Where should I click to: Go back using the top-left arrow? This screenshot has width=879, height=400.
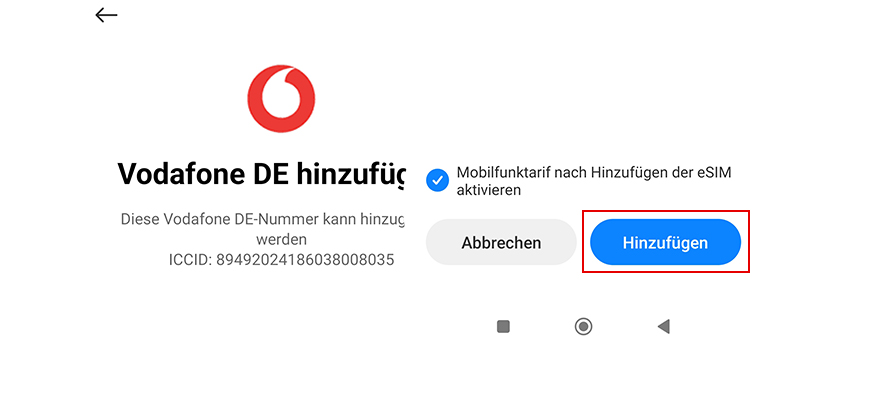106,15
